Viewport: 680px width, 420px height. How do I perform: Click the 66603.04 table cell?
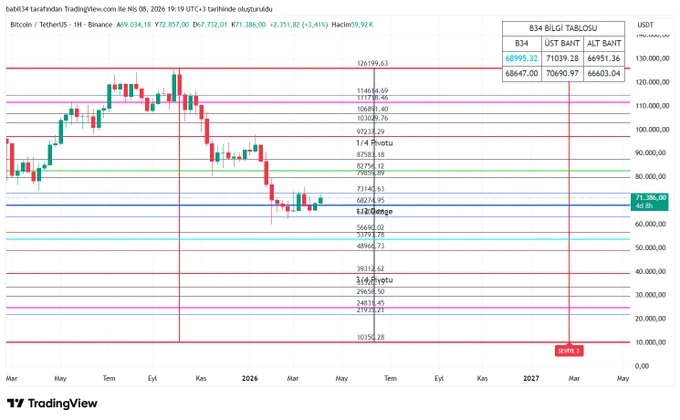pyautogui.click(x=604, y=73)
